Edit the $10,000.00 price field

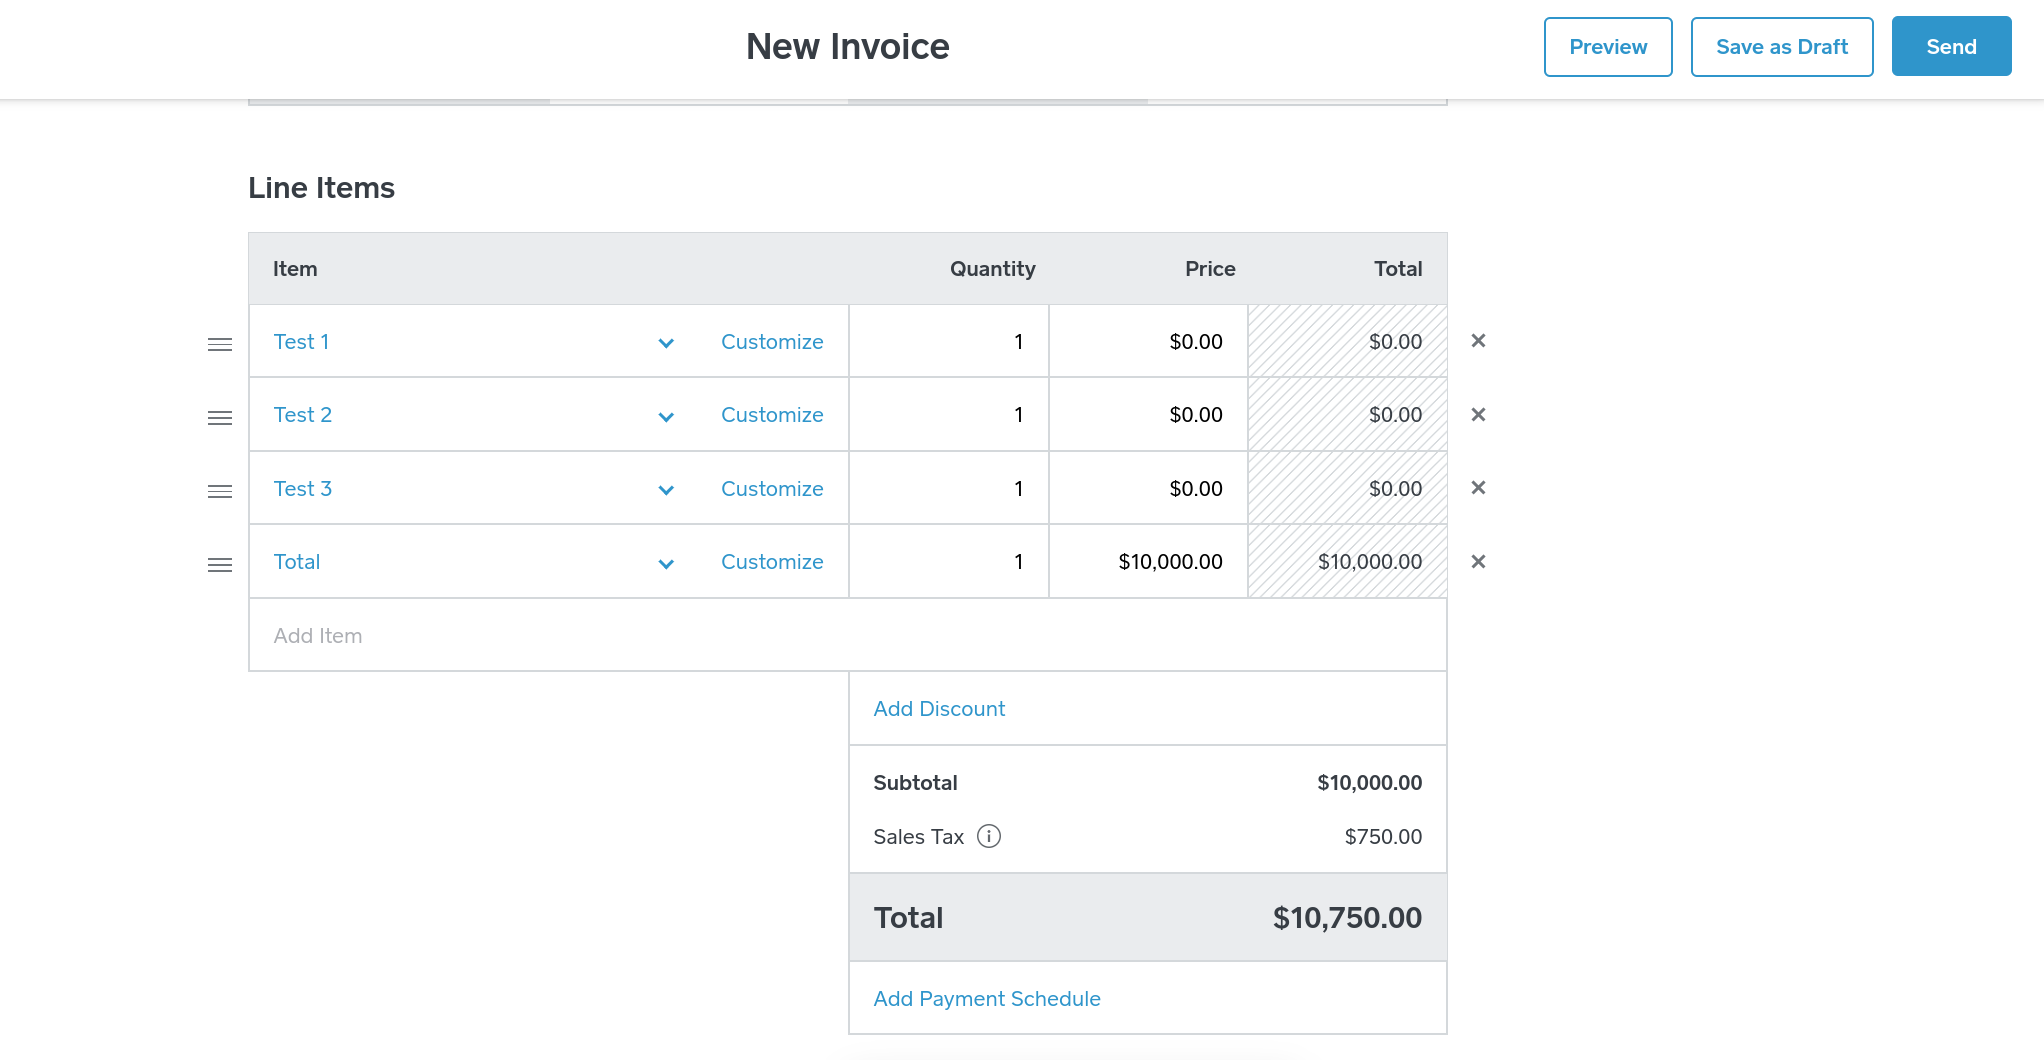coord(1148,562)
